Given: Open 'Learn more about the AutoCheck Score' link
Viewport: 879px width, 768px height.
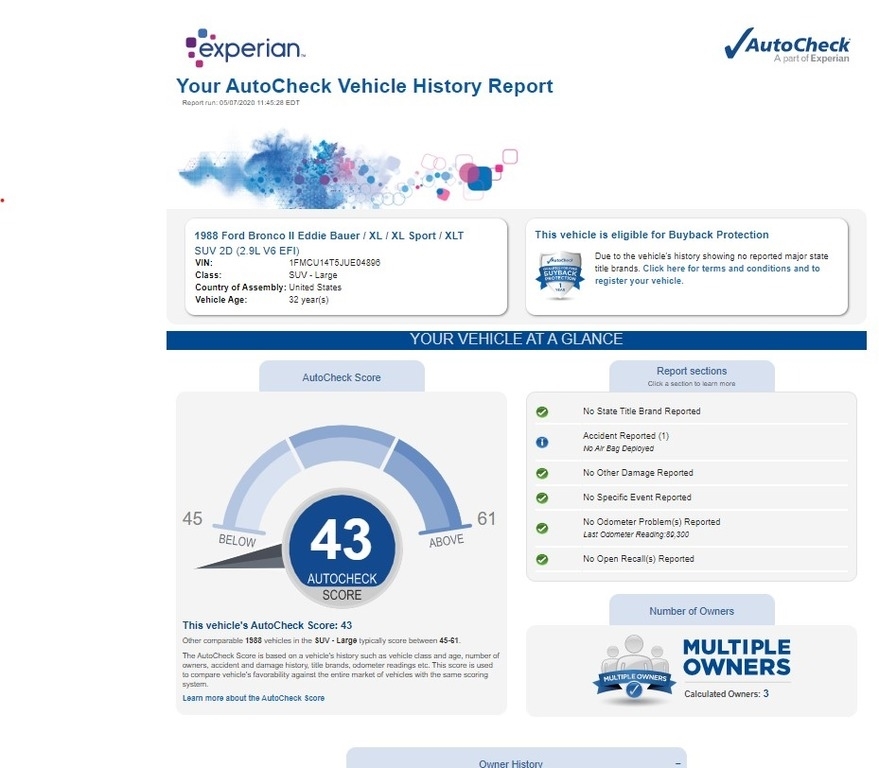Looking at the screenshot, I should pyautogui.click(x=253, y=698).
